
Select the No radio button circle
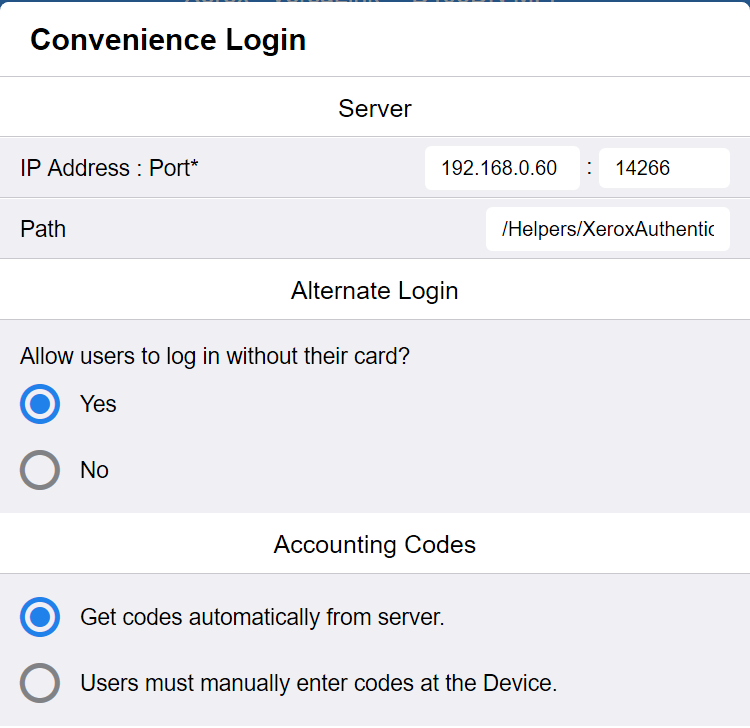(x=40, y=470)
